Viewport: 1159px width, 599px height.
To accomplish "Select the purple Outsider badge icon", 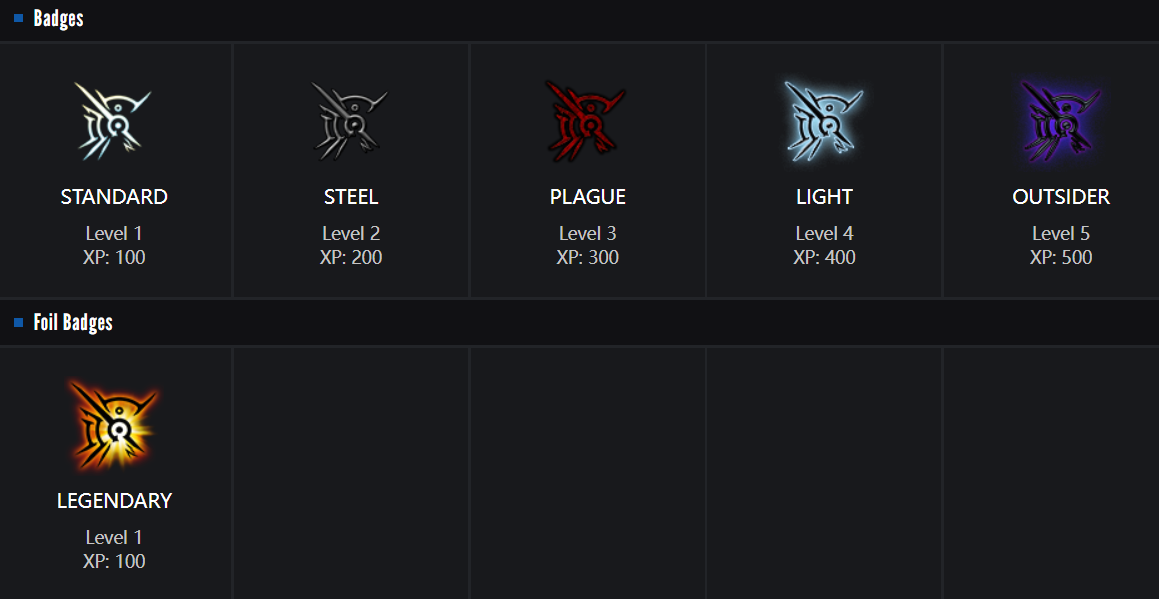I will pyautogui.click(x=1061, y=122).
